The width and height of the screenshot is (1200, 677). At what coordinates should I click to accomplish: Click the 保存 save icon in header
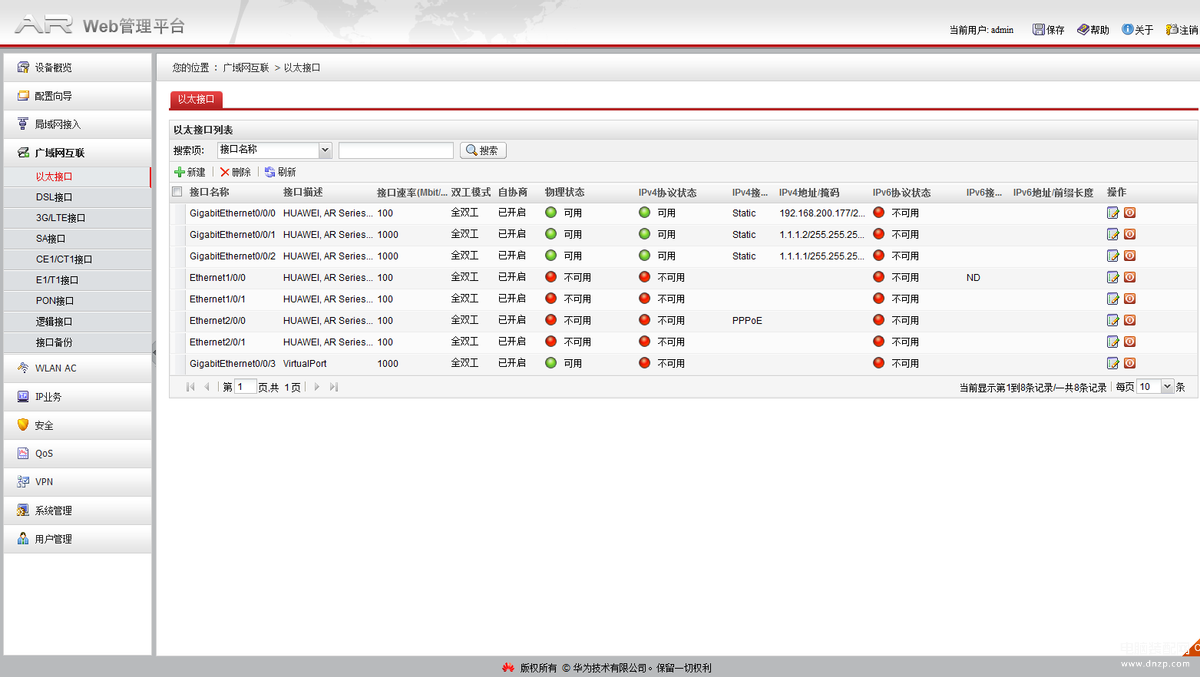coord(1039,30)
